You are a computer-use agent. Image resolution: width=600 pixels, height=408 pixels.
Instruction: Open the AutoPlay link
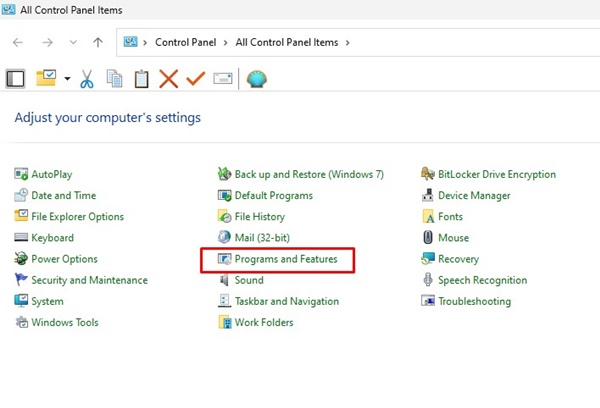[x=52, y=175]
